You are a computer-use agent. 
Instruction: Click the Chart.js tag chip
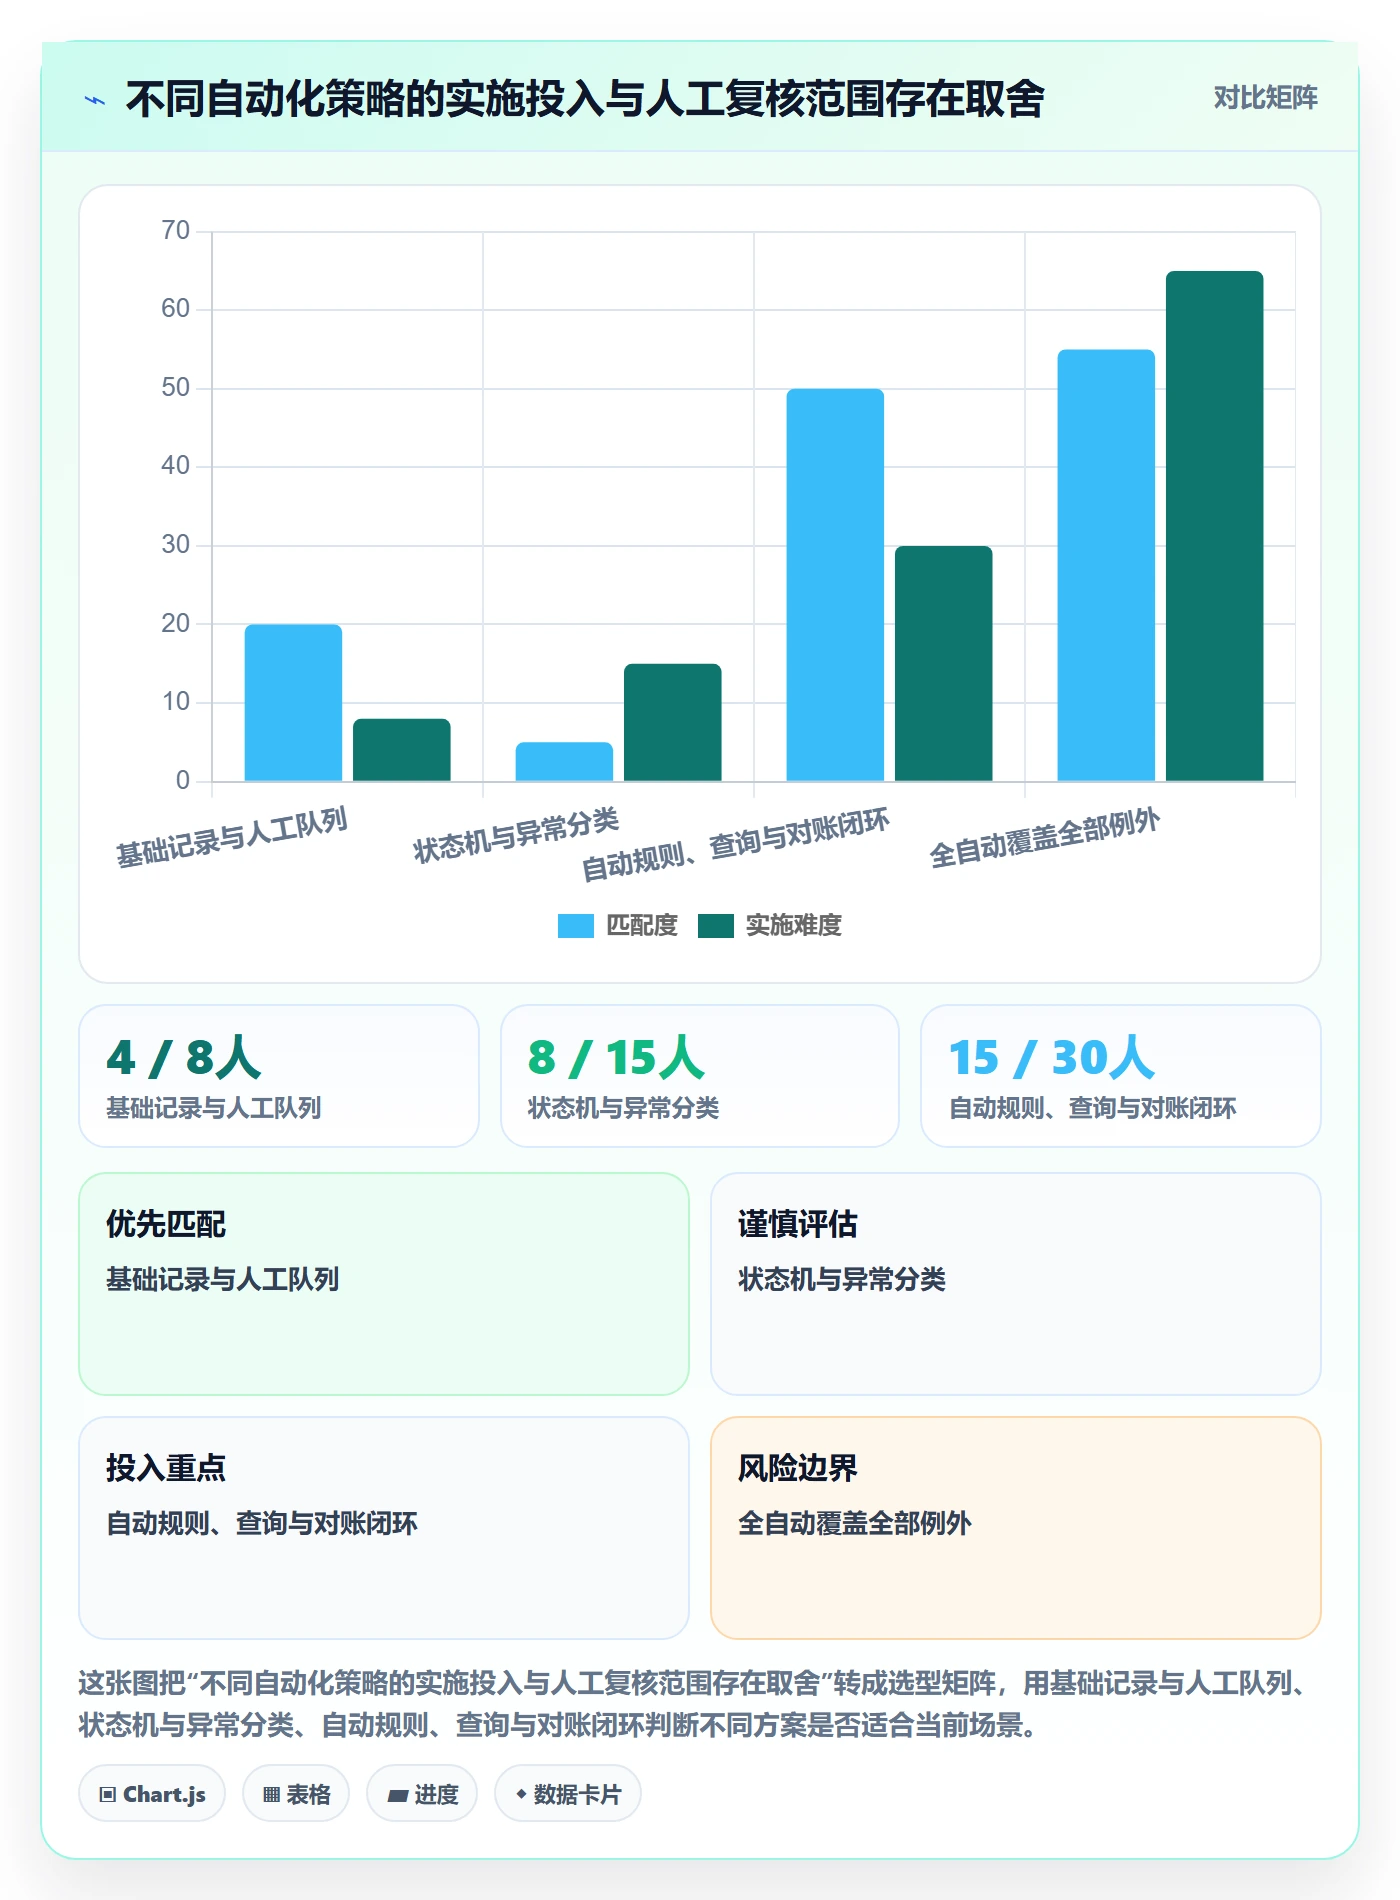coord(152,1794)
